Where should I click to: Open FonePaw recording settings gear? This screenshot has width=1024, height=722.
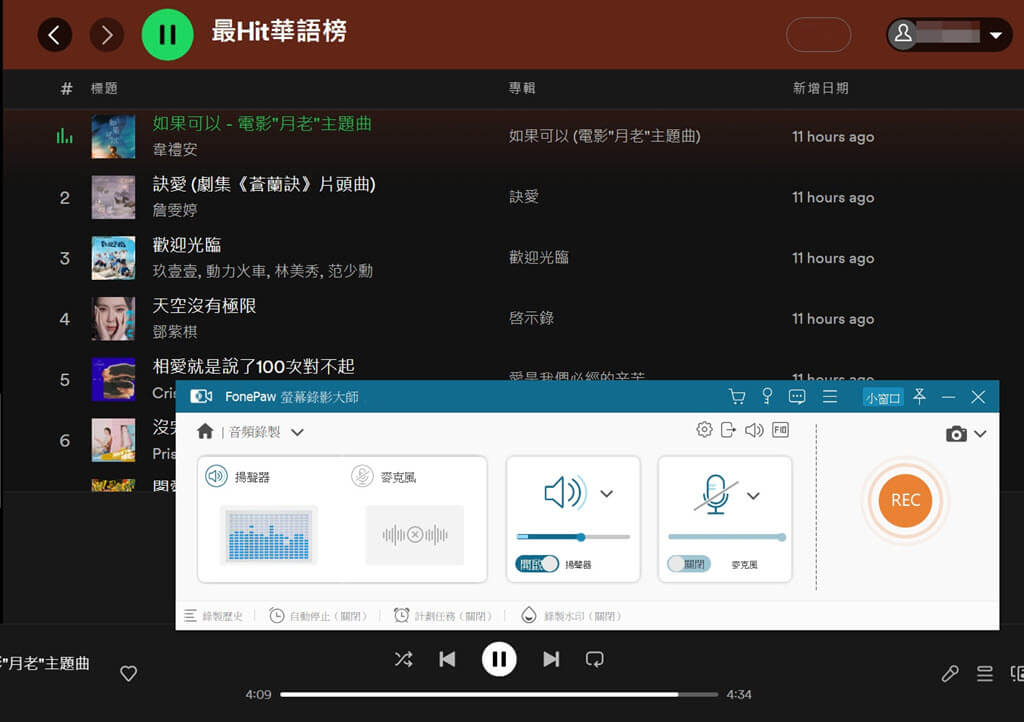pos(704,430)
